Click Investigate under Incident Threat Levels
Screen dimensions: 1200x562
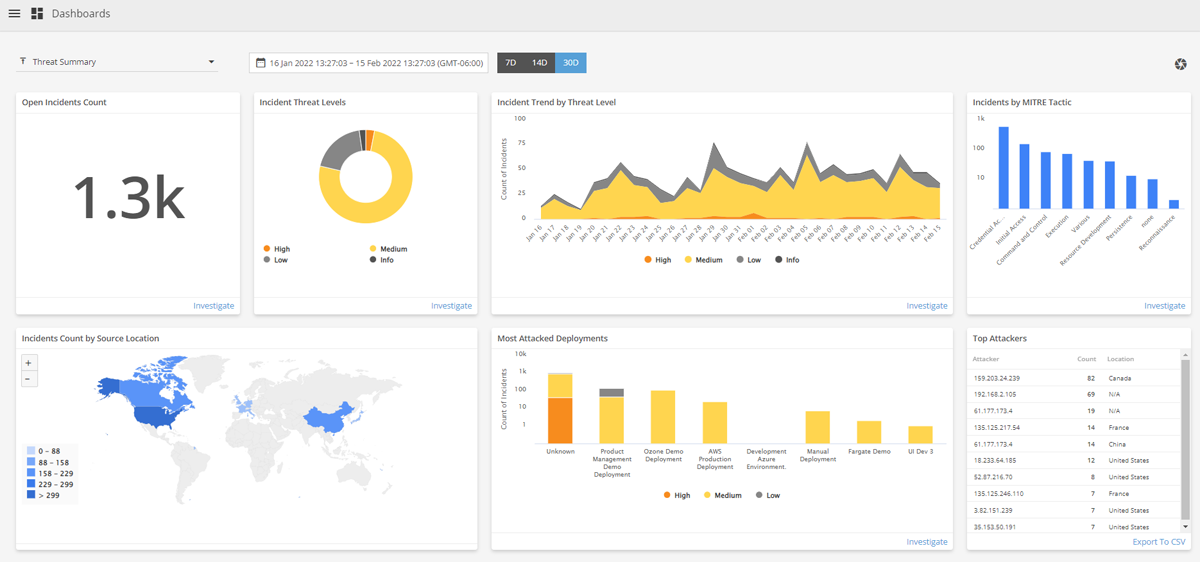click(451, 306)
